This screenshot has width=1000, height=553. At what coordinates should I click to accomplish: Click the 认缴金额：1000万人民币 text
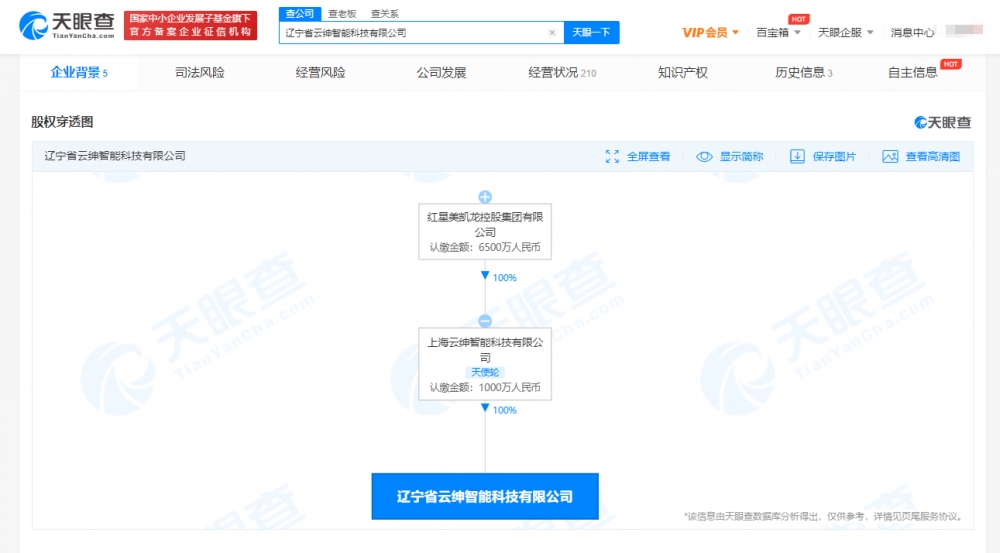pyautogui.click(x=485, y=388)
